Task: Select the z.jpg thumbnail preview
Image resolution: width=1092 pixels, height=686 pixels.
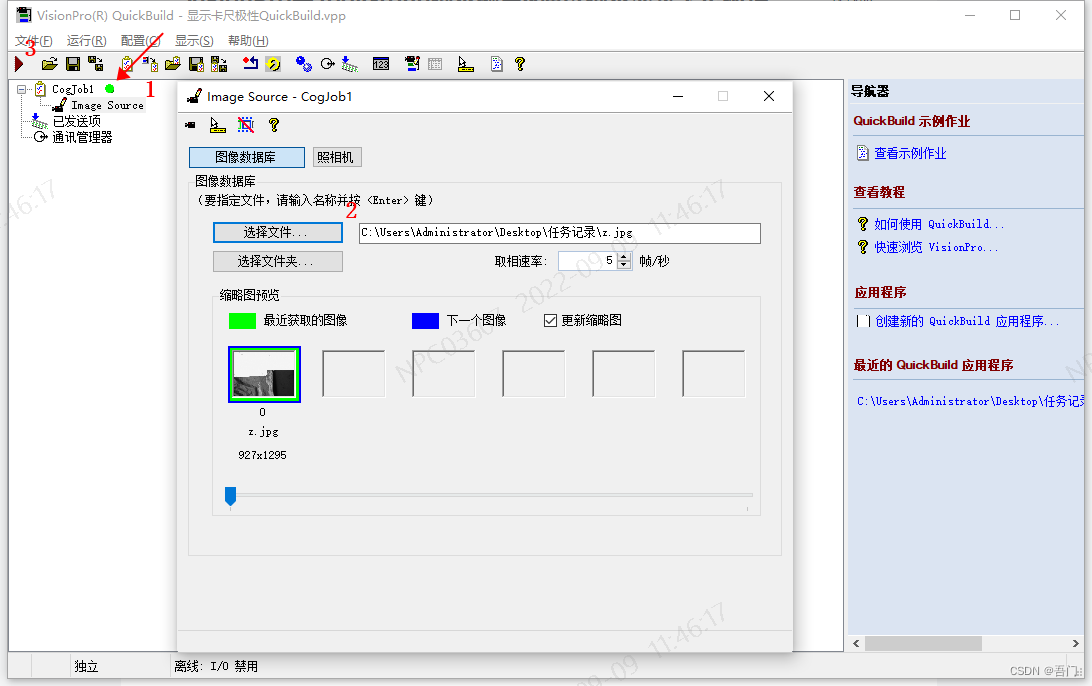Action: point(263,372)
